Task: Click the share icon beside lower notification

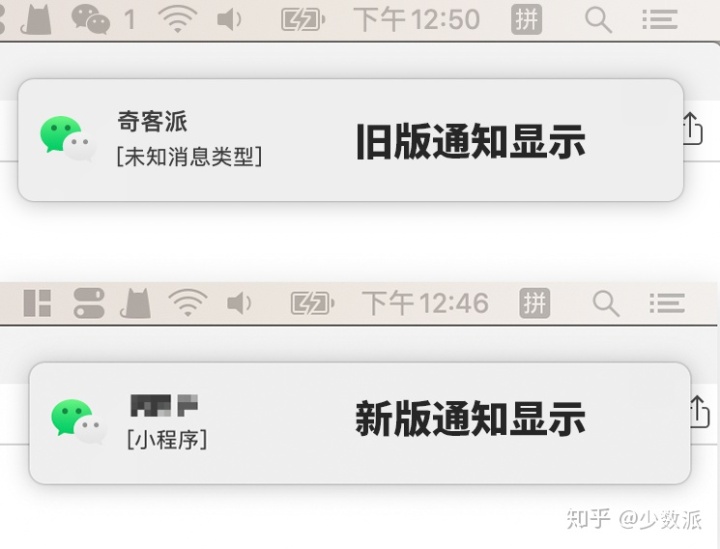Action: [699, 412]
